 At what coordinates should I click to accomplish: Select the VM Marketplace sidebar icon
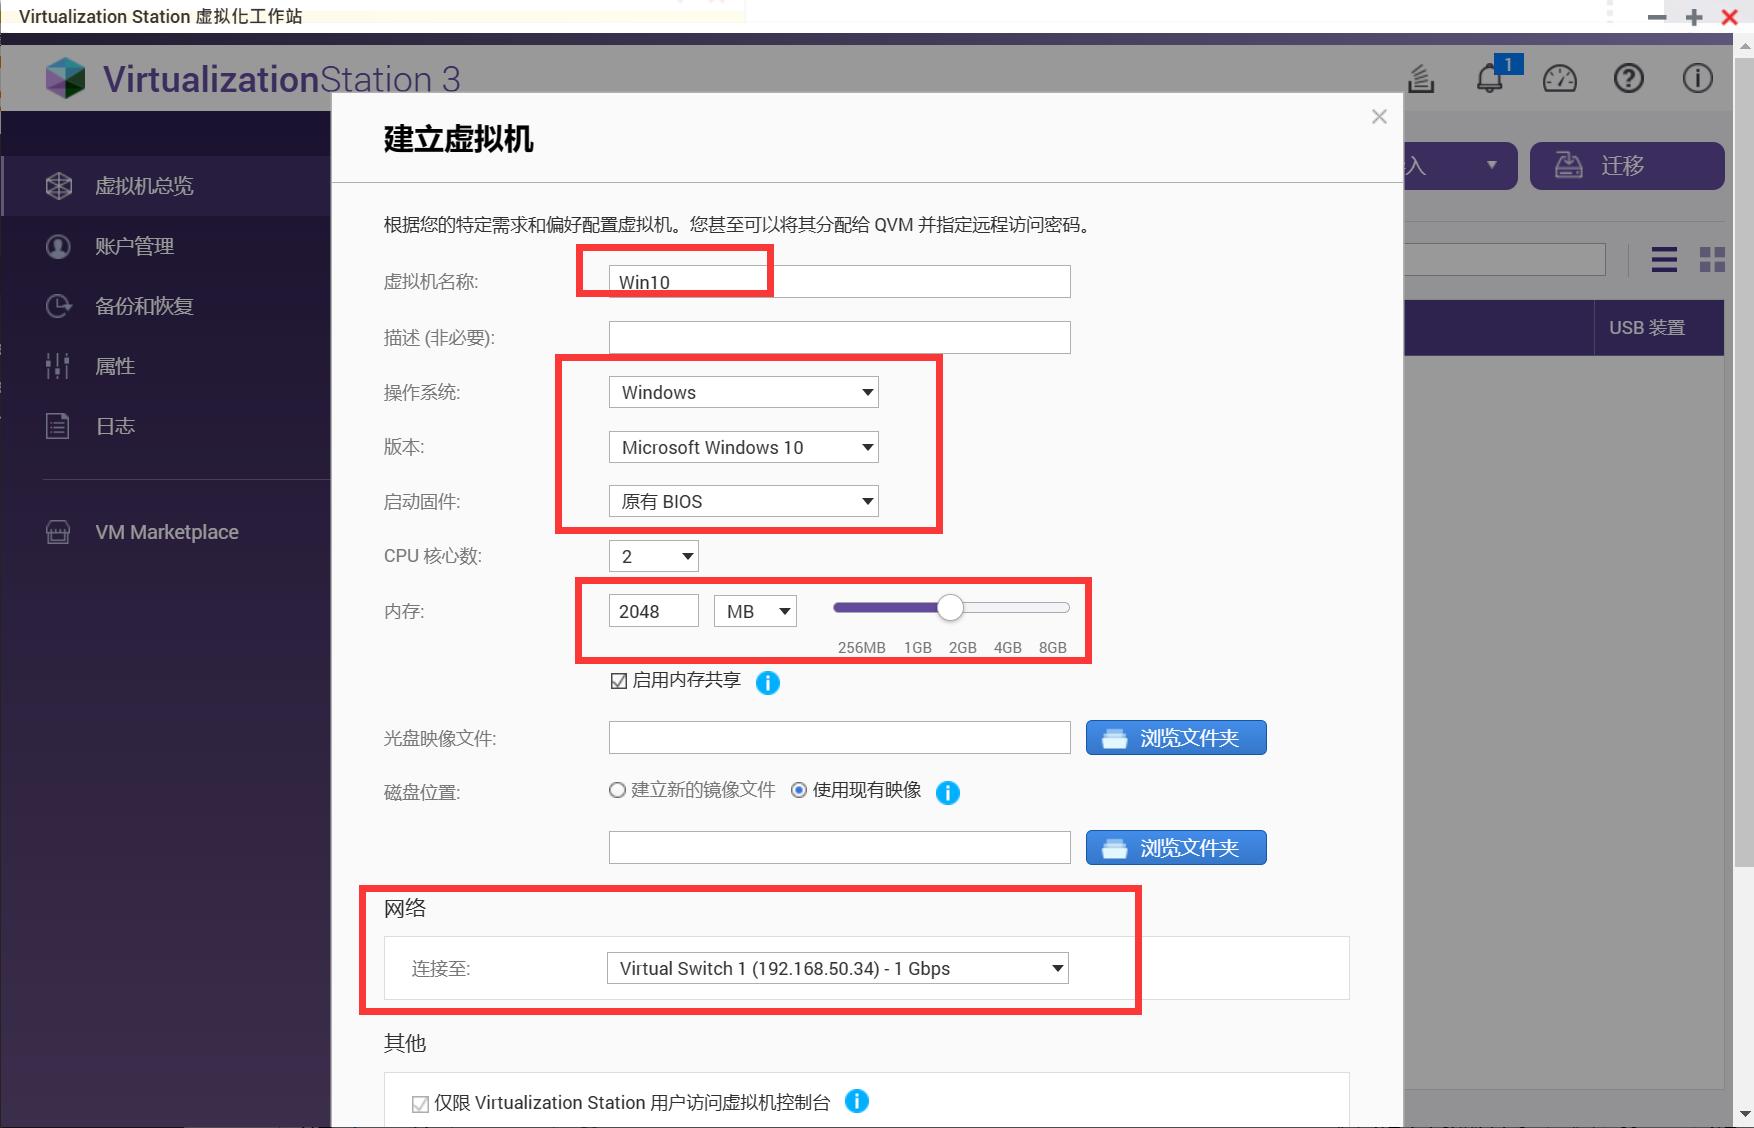coord(59,531)
